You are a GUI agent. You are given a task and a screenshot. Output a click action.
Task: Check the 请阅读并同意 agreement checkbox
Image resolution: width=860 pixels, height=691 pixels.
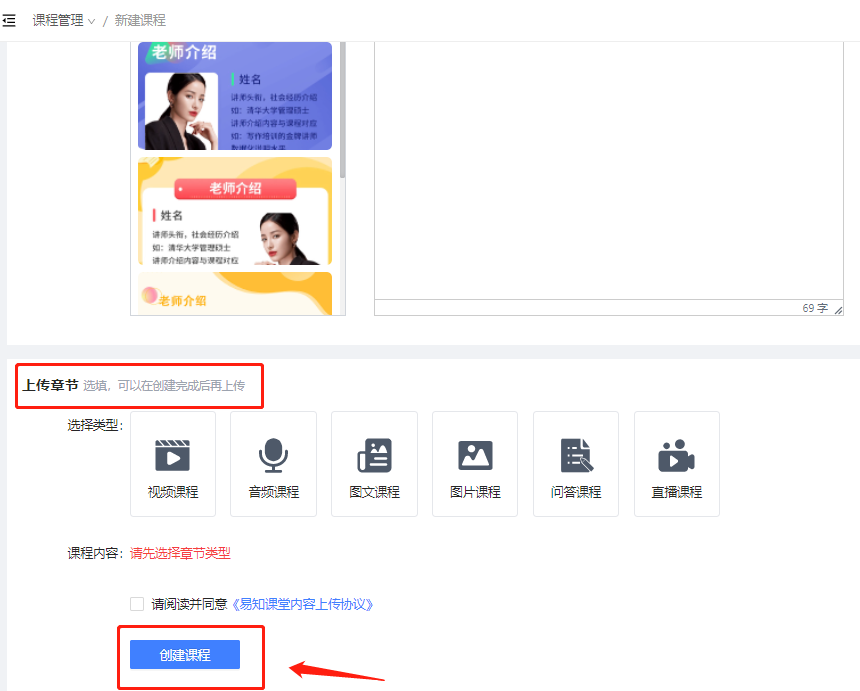pos(137,604)
